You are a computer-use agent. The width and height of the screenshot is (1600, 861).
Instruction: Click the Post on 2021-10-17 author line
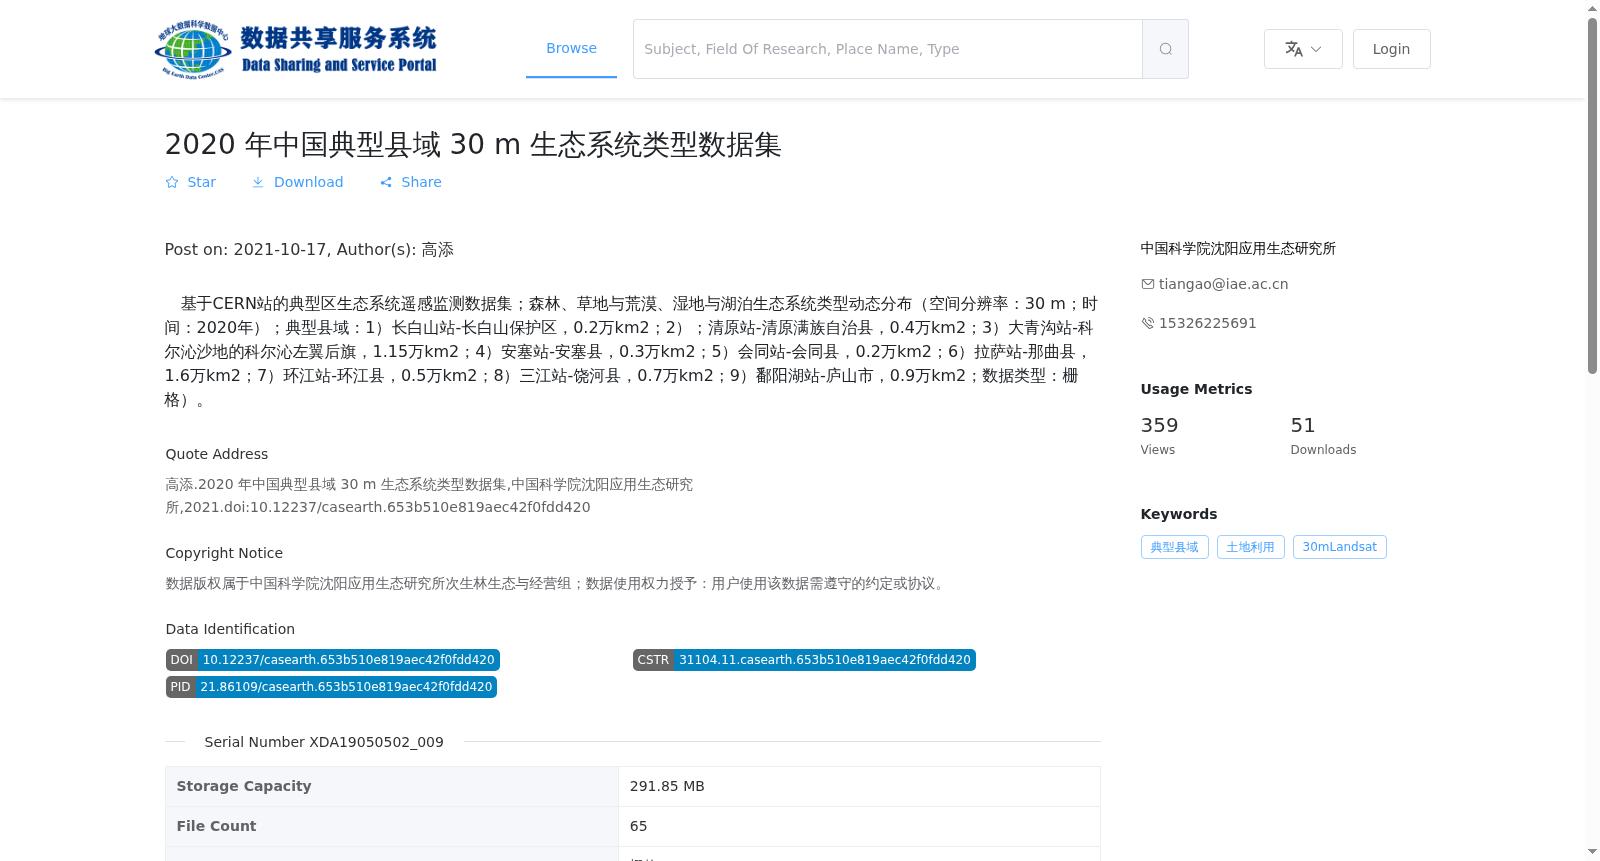[x=309, y=249]
